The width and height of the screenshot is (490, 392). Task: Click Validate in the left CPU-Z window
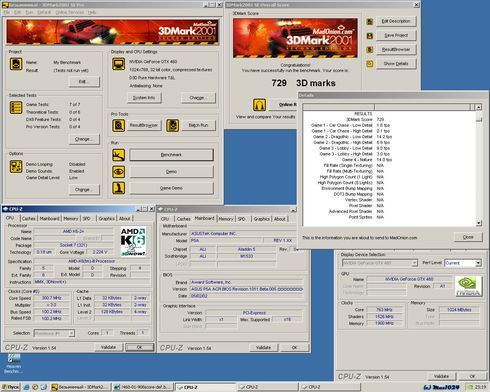click(x=108, y=347)
